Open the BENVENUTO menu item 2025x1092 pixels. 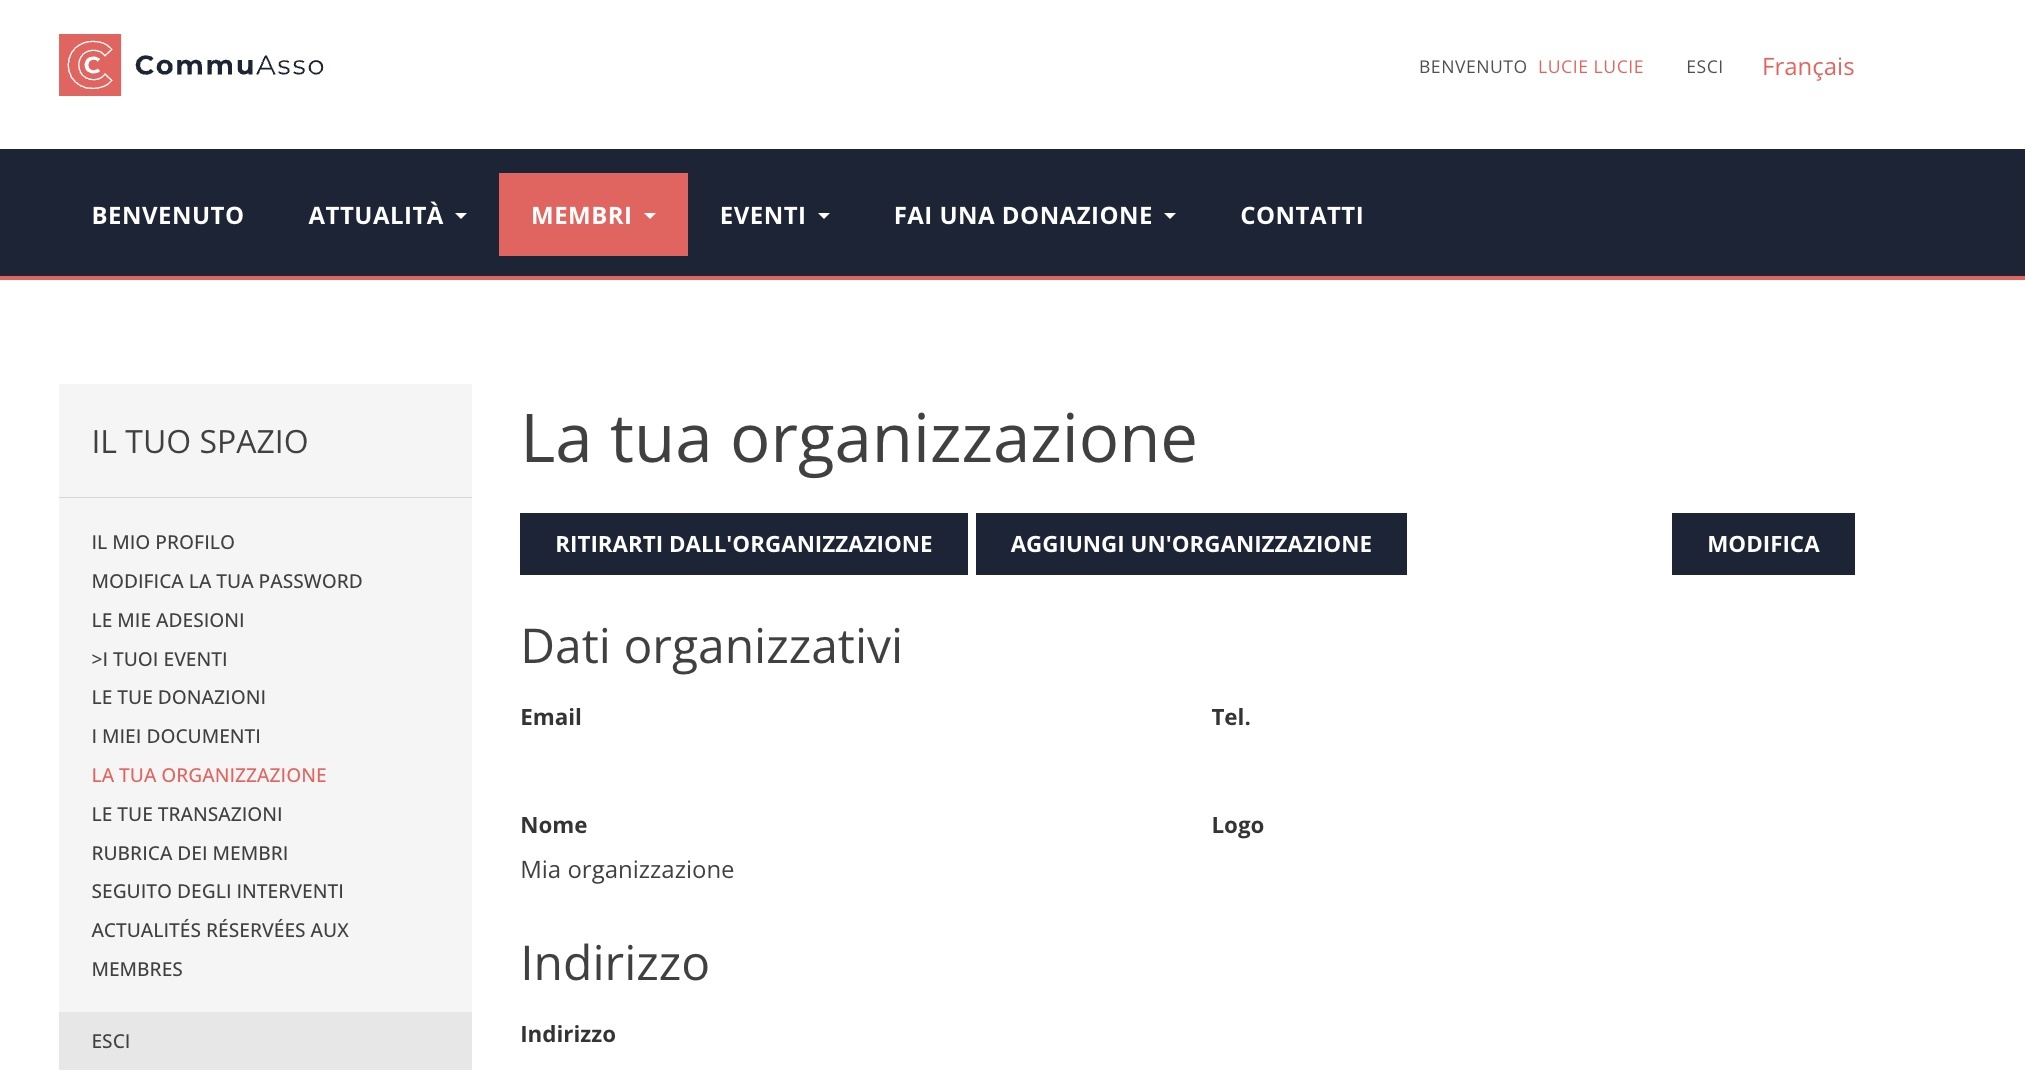[167, 214]
